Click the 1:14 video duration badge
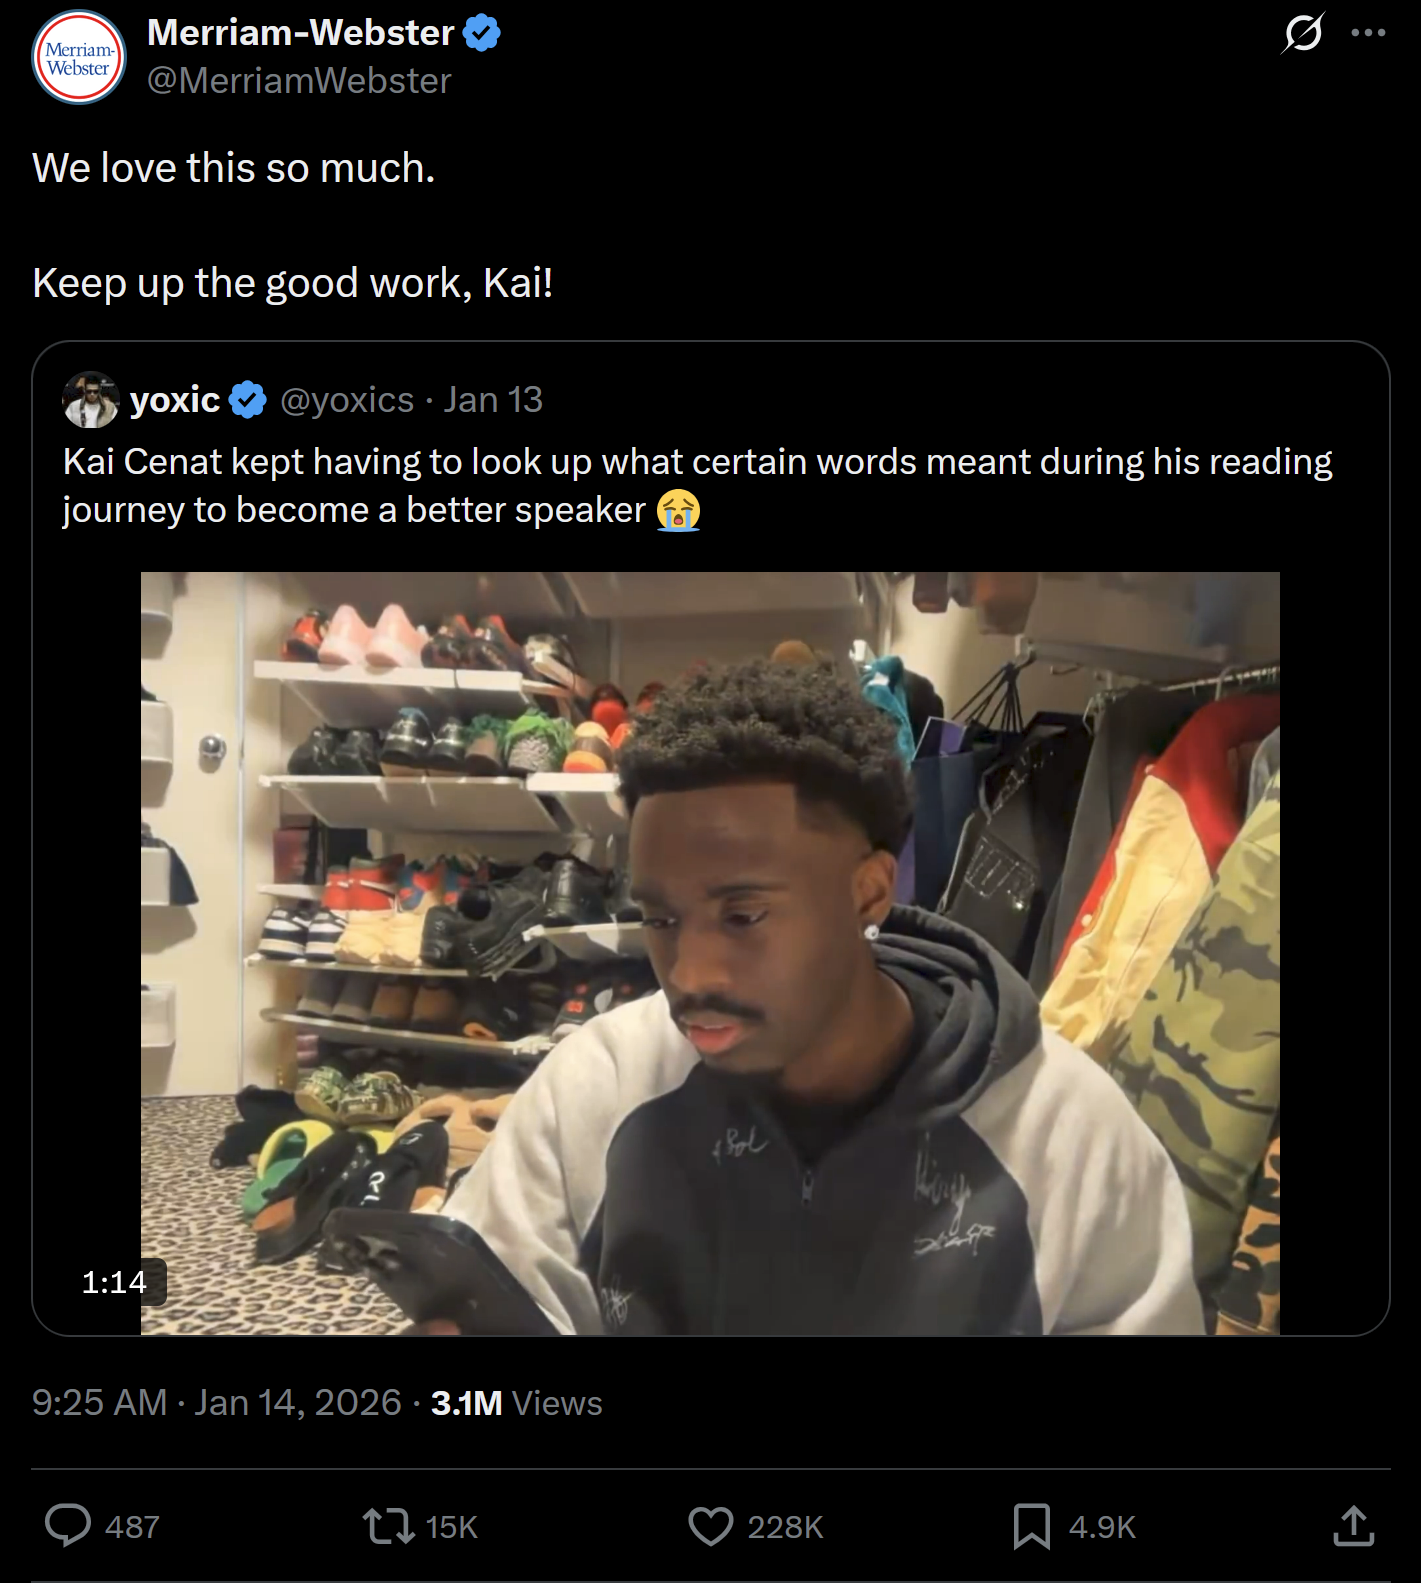 114,1282
